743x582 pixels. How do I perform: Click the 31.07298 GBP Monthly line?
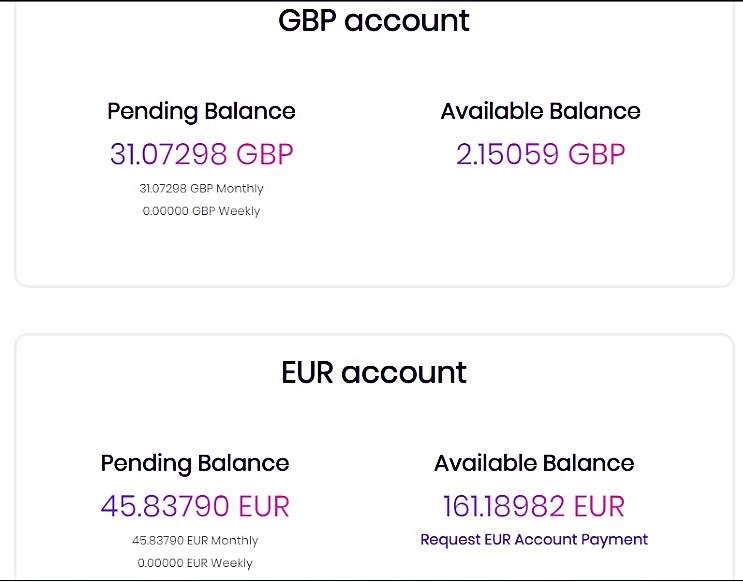pyautogui.click(x=201, y=188)
